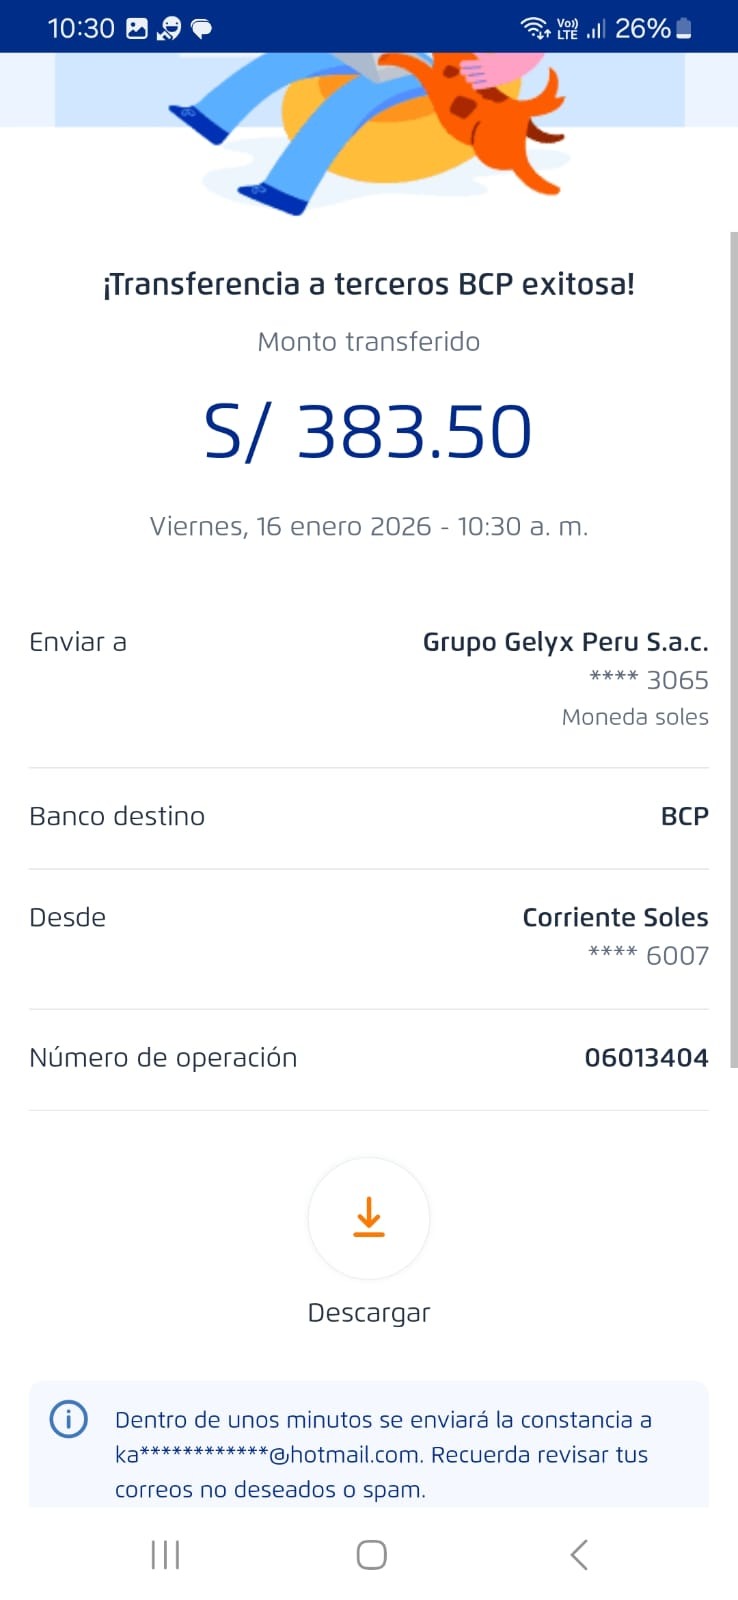
Task: Tap the orange download arrow icon
Action: click(369, 1217)
